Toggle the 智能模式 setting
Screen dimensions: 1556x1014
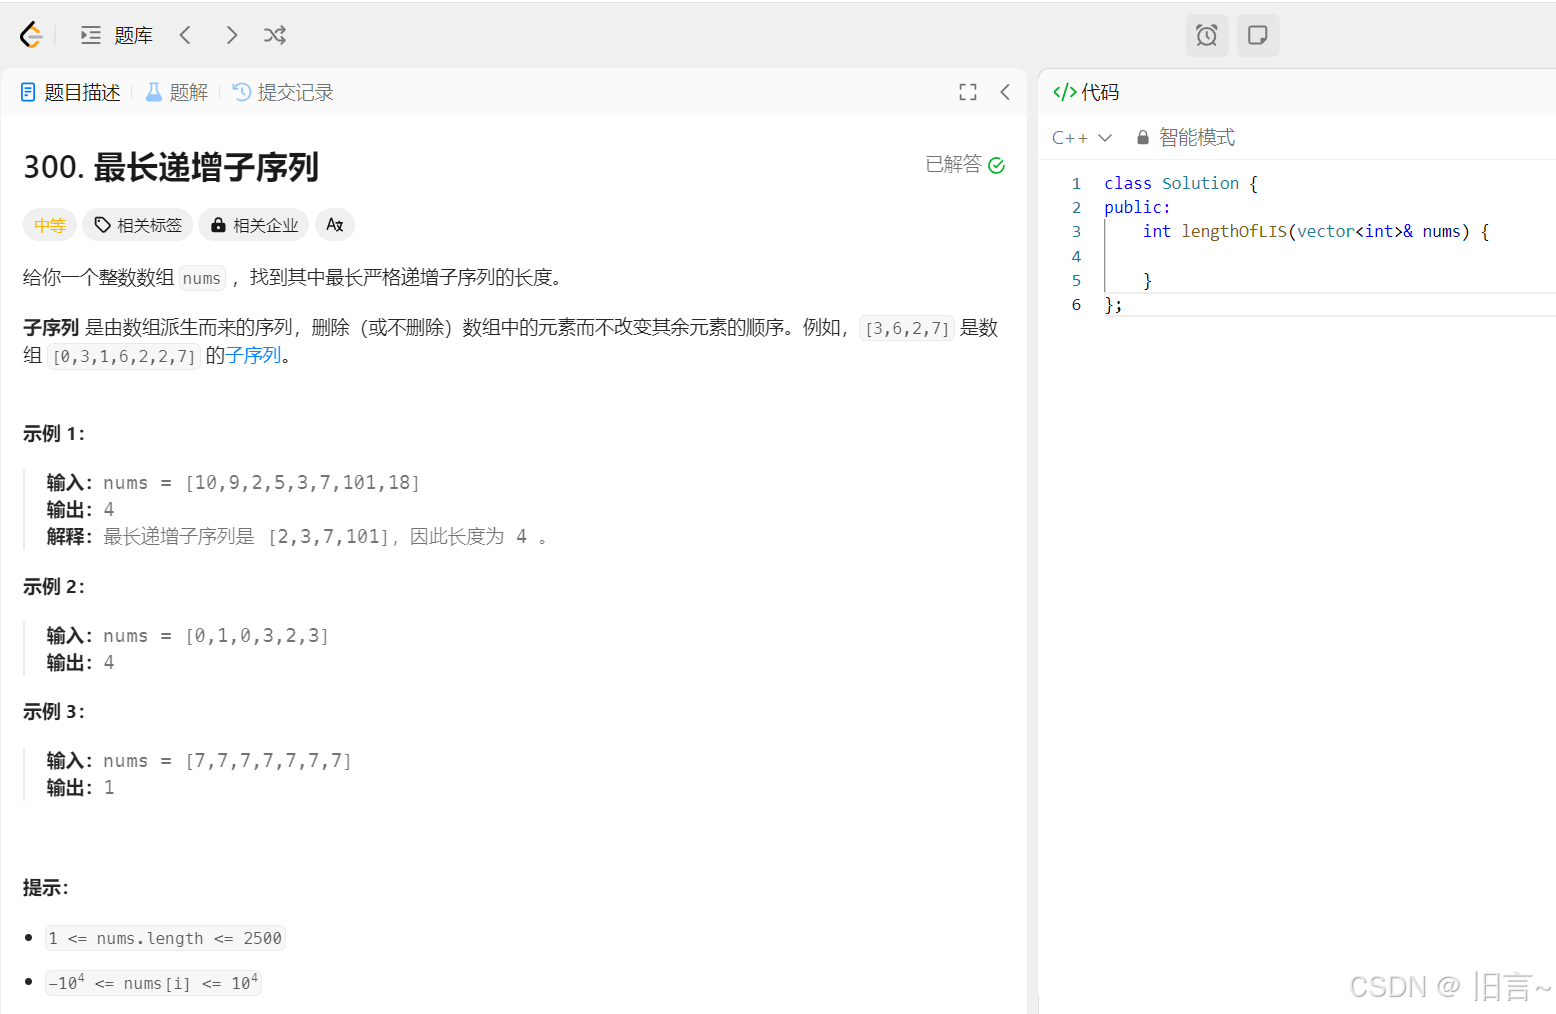tap(1186, 138)
